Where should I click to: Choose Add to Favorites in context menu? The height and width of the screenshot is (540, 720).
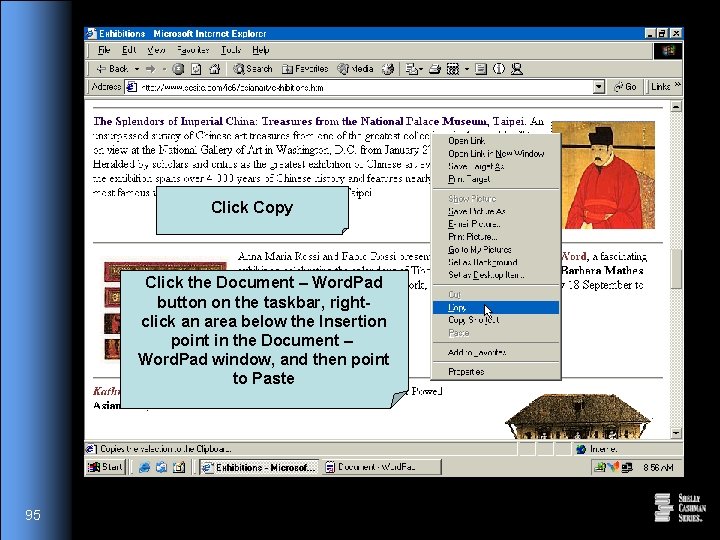click(496, 353)
